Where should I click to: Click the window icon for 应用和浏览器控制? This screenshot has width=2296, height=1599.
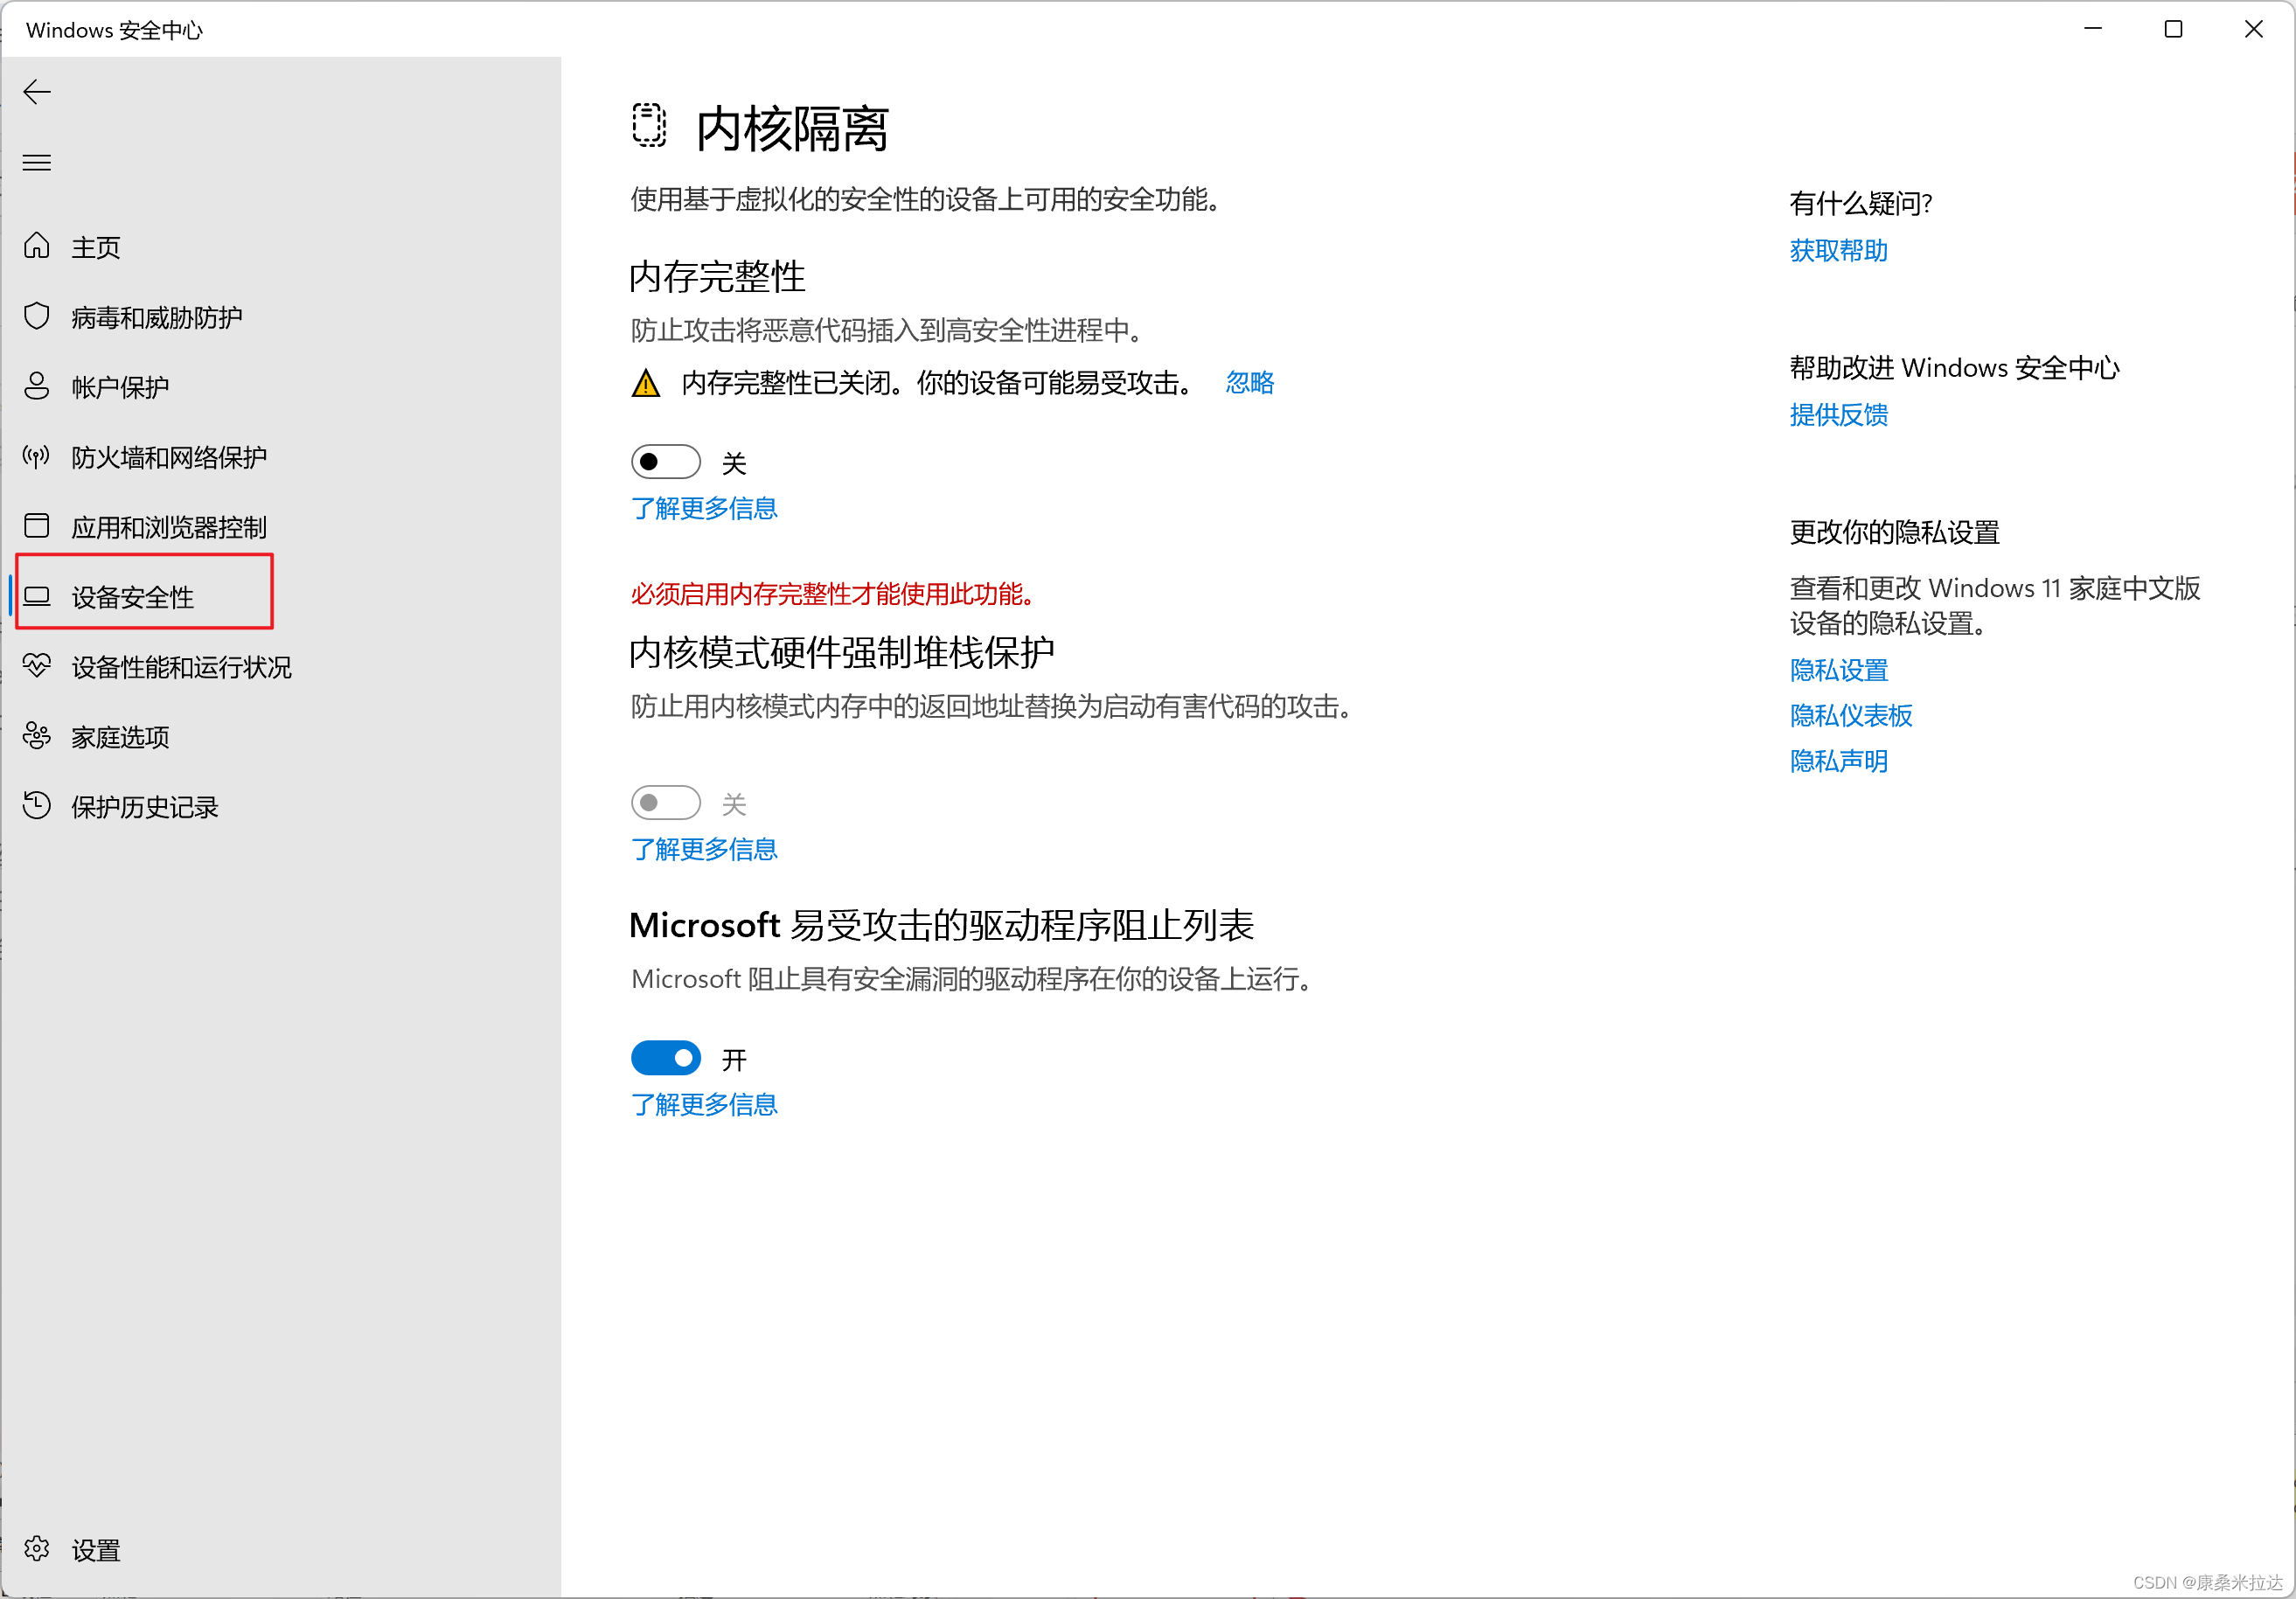37,526
